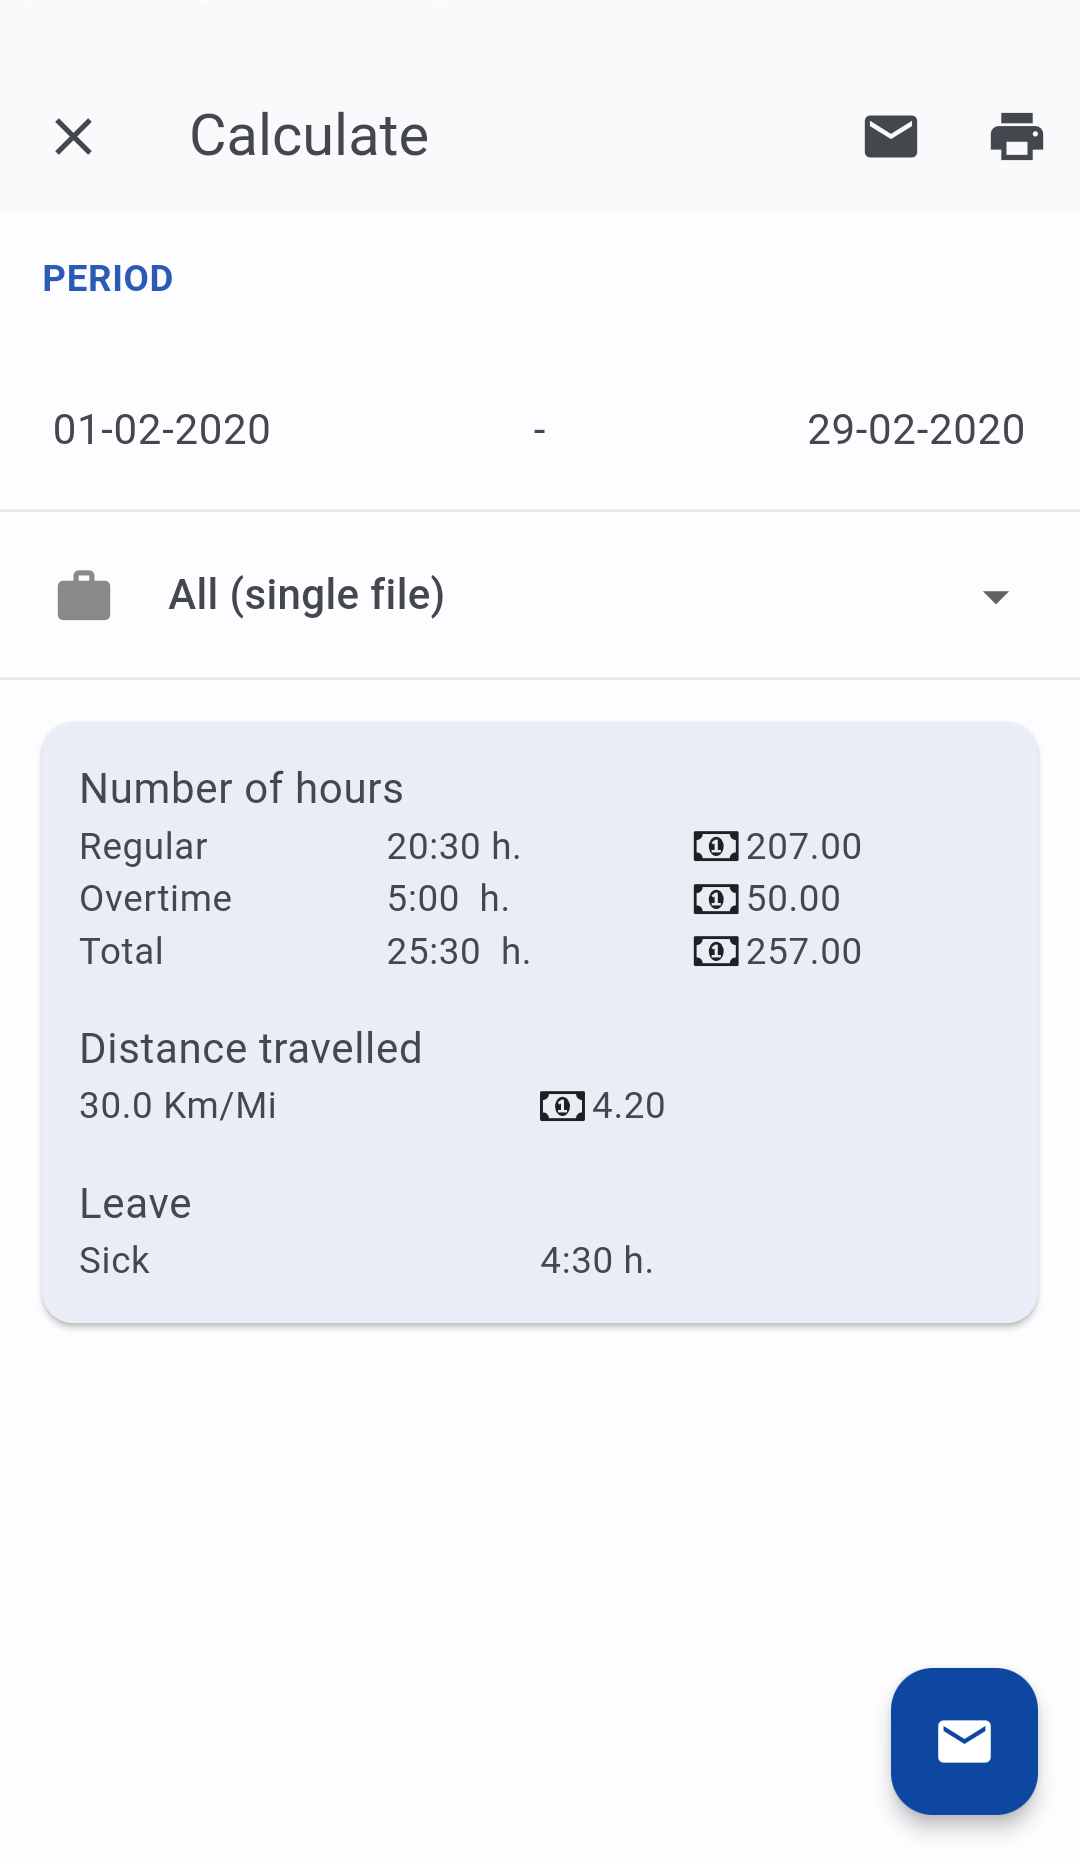Tap the printer icon in header
The height and width of the screenshot is (1857, 1080).
click(x=1016, y=136)
